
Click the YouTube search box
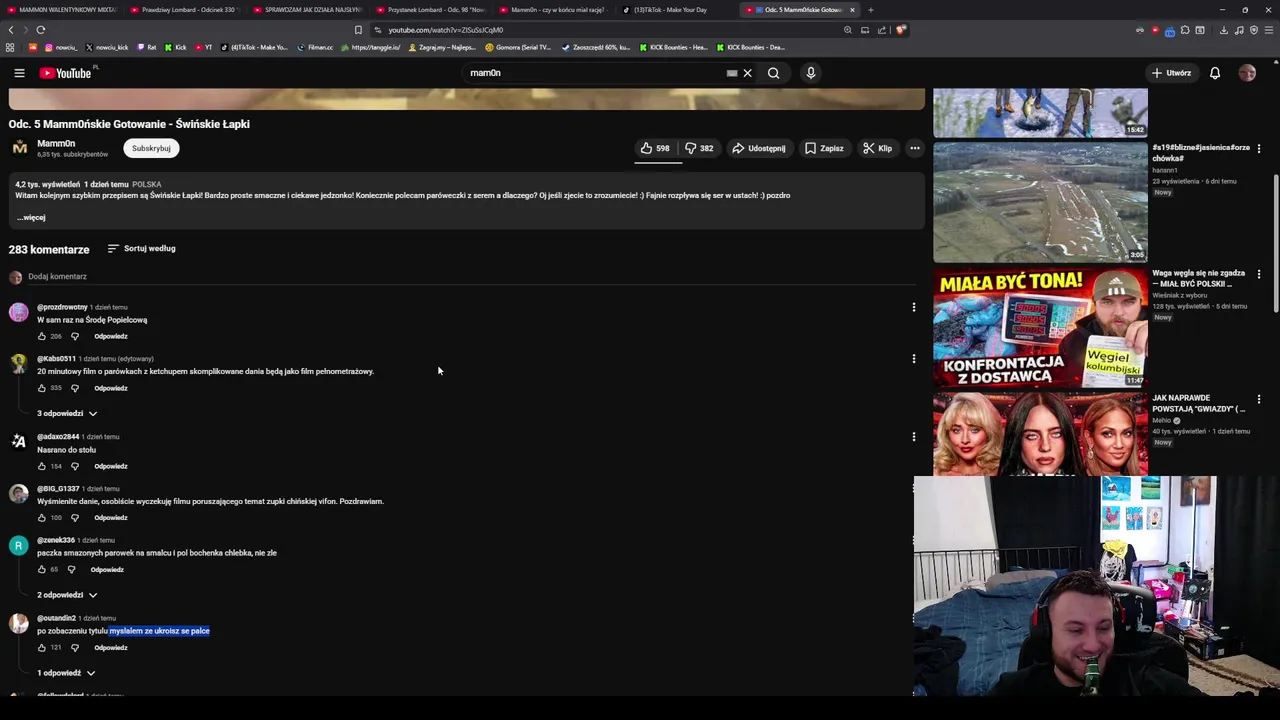[595, 73]
